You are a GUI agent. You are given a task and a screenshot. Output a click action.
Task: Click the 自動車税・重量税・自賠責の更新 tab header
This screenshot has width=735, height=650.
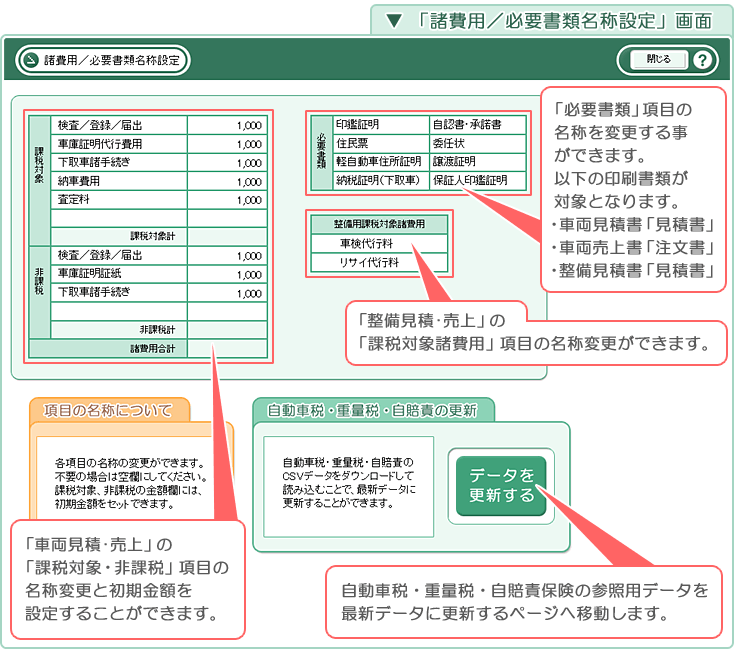pos(372,411)
